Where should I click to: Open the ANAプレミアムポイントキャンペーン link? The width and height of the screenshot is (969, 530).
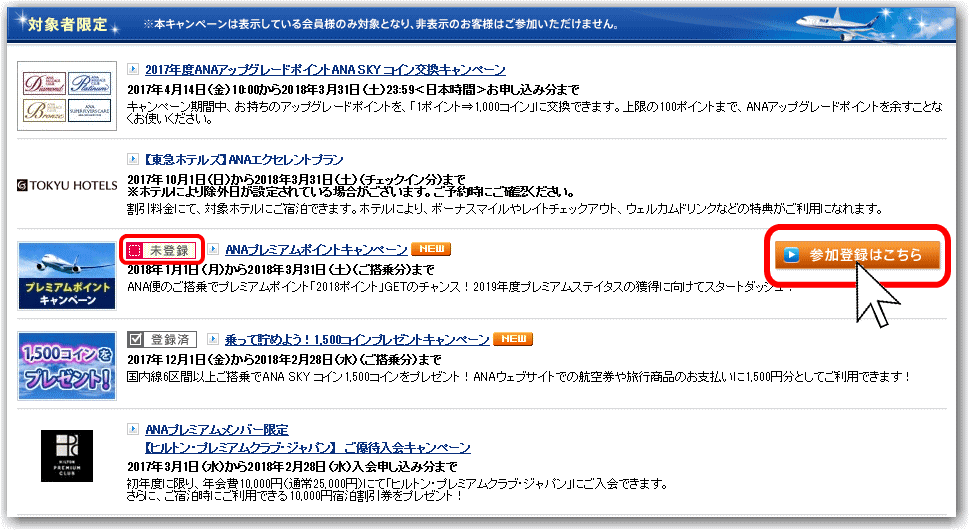coord(316,250)
